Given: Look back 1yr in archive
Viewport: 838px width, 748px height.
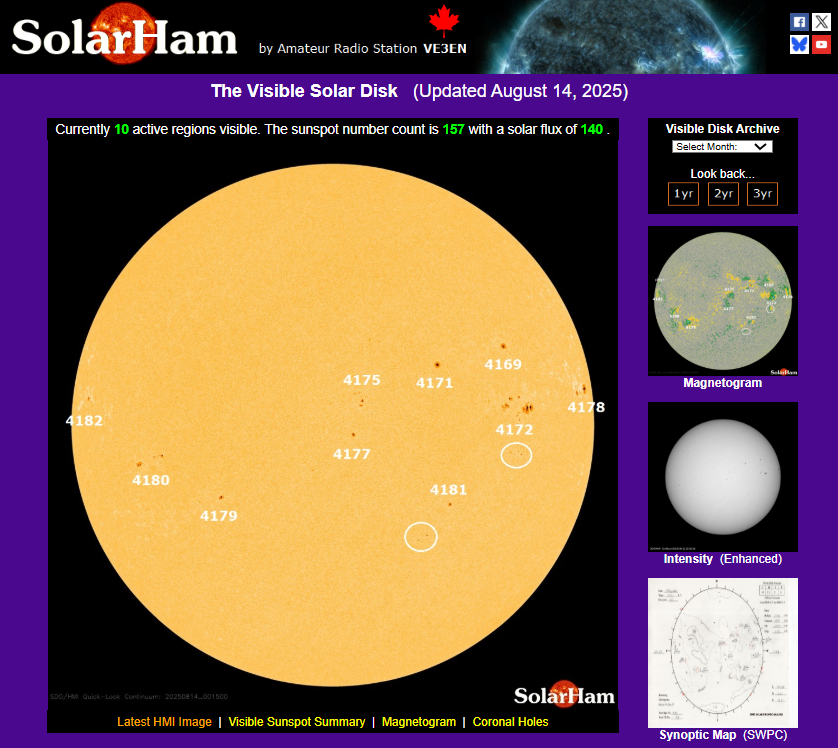Looking at the screenshot, I should pos(683,194).
